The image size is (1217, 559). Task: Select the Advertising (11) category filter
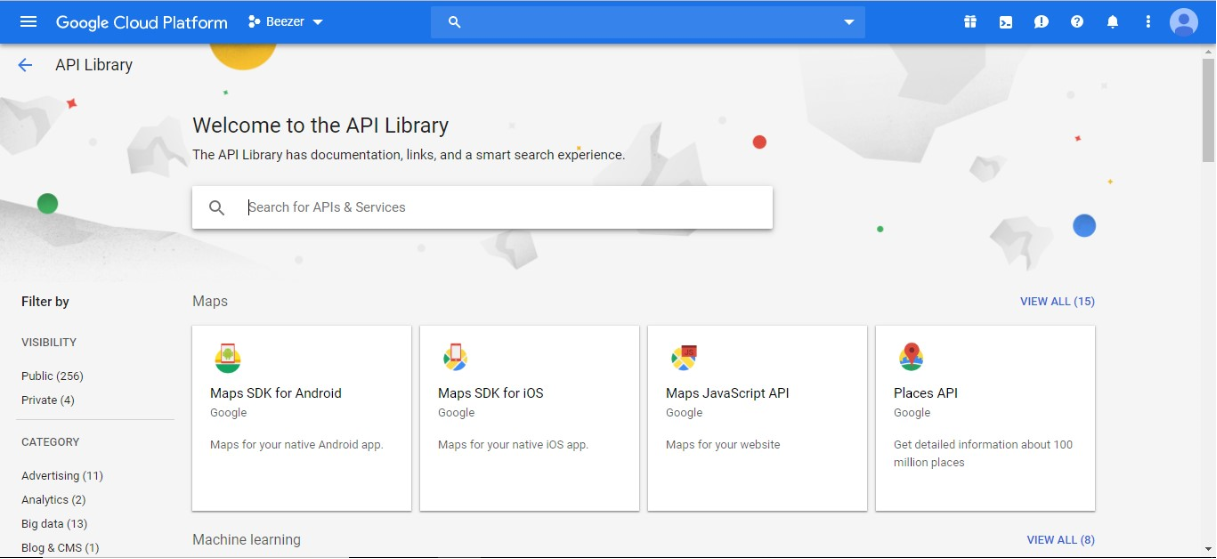point(62,476)
